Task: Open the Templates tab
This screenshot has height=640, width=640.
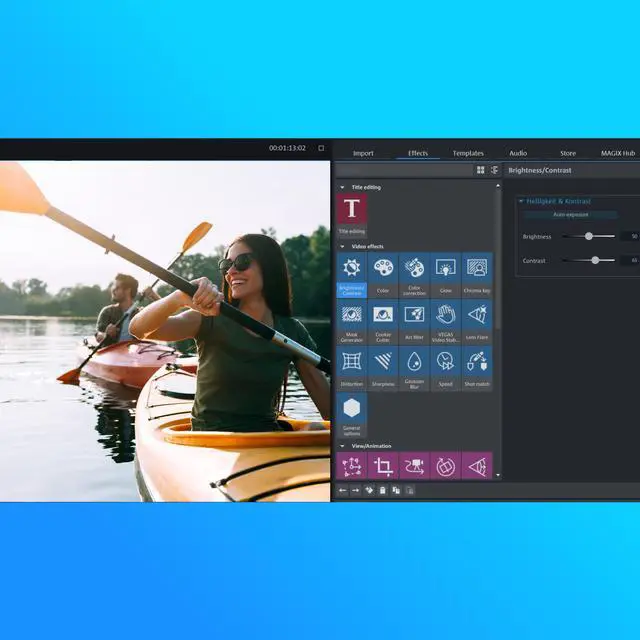Action: (468, 153)
